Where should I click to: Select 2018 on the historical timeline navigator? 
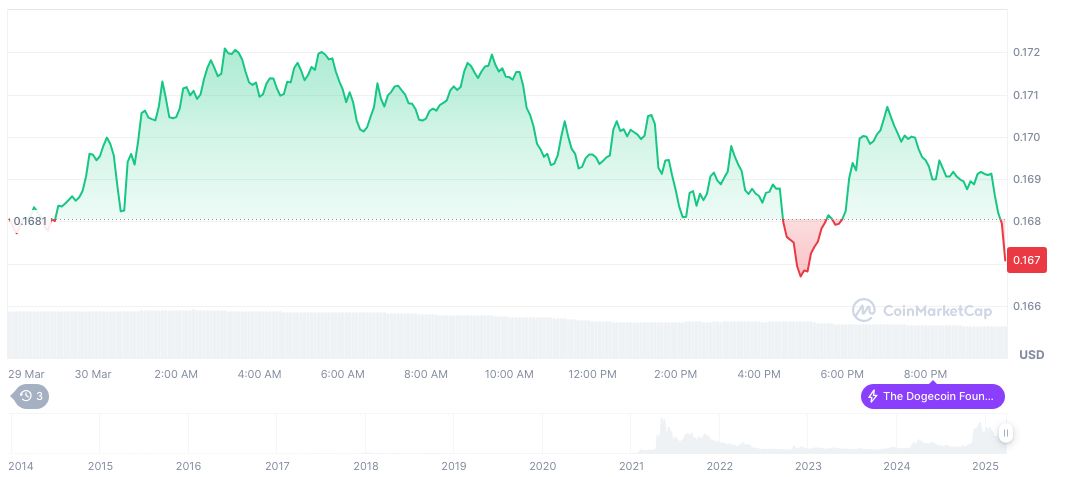(x=366, y=466)
